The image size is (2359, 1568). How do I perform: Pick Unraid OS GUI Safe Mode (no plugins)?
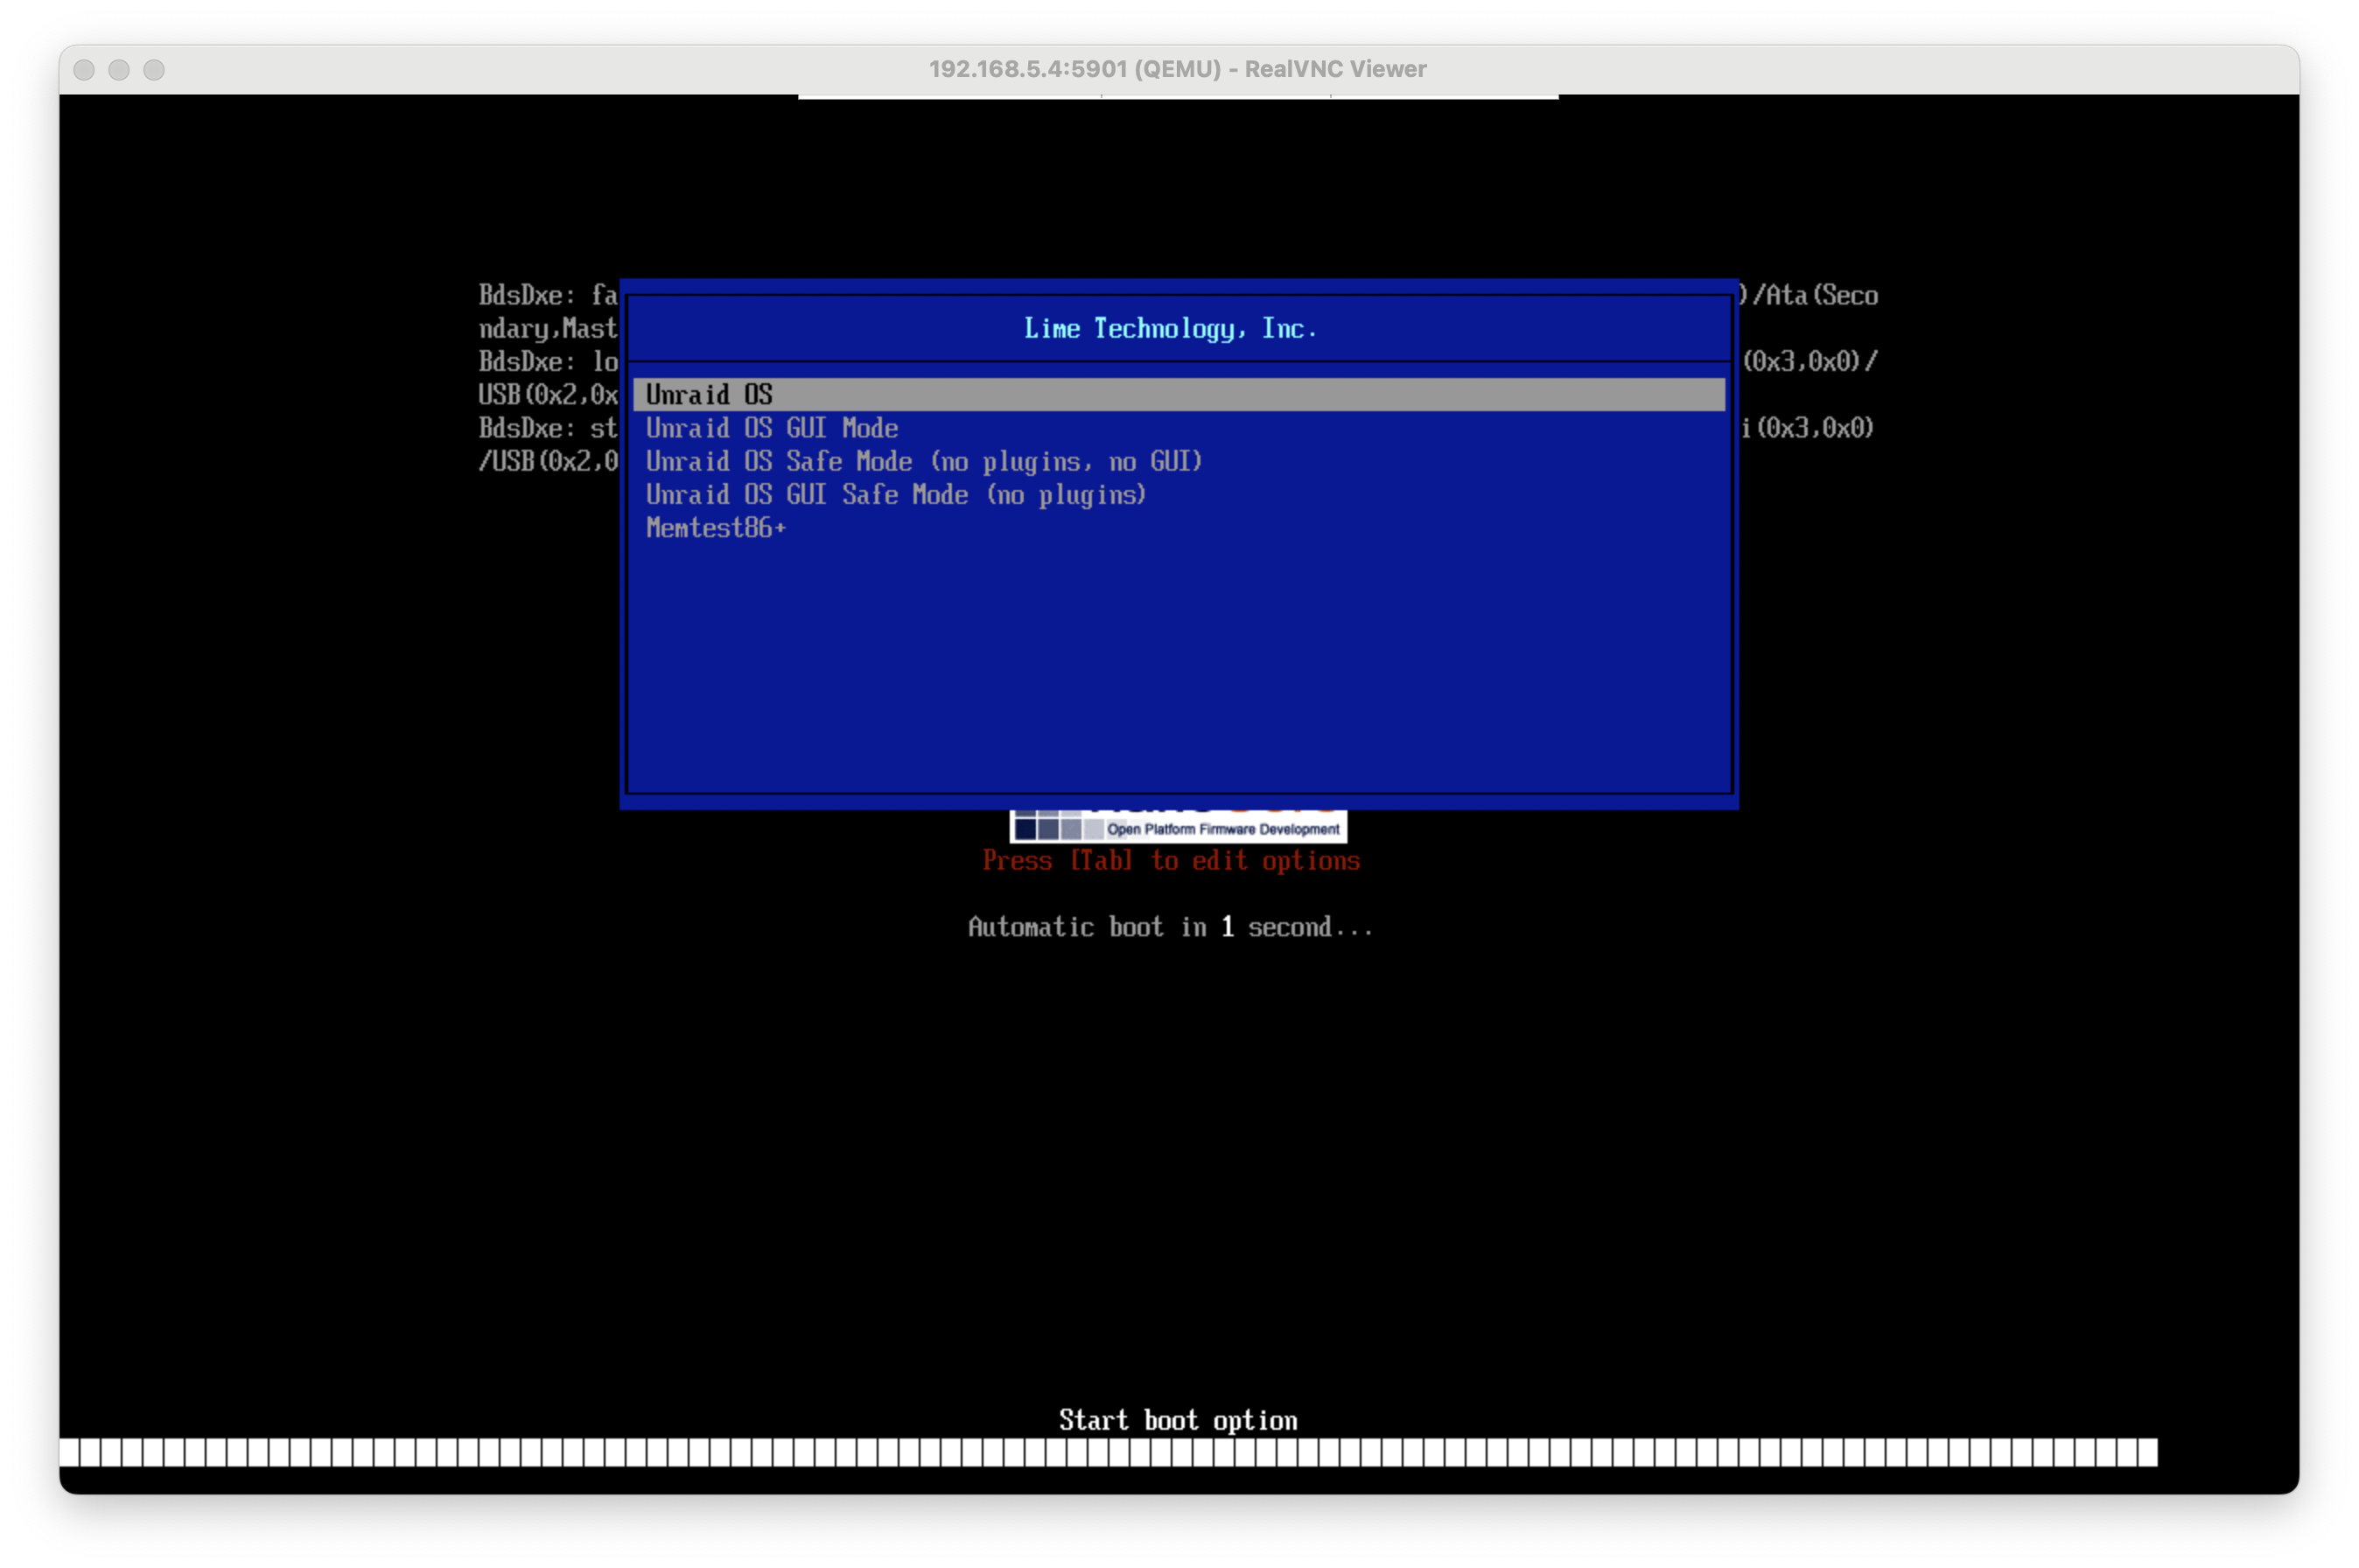tap(895, 494)
